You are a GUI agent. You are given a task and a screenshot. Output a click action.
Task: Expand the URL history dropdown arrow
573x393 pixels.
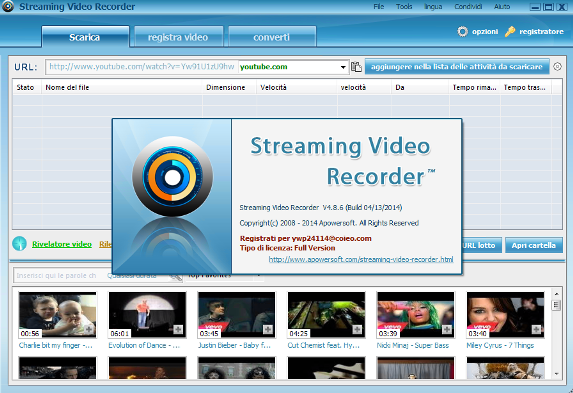click(x=343, y=67)
